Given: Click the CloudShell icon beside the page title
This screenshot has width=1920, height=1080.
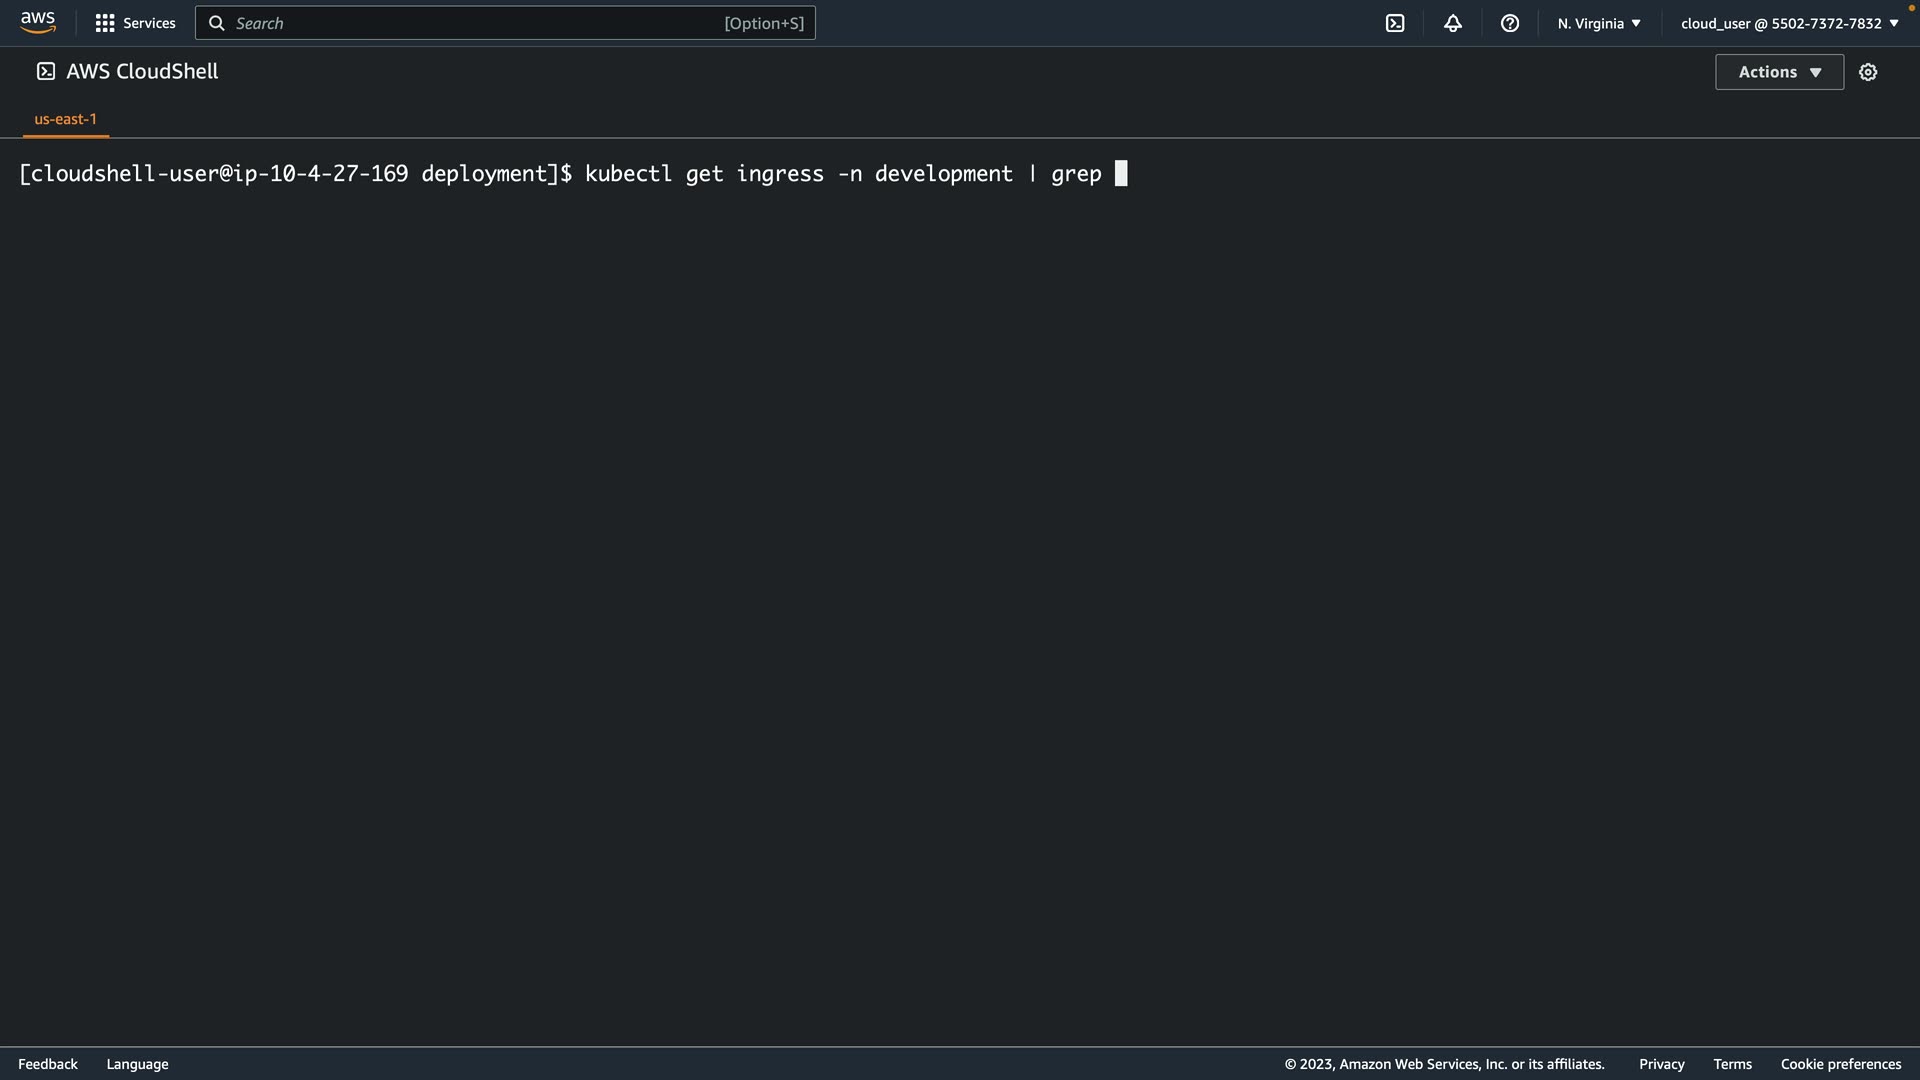Looking at the screenshot, I should pos(46,71).
